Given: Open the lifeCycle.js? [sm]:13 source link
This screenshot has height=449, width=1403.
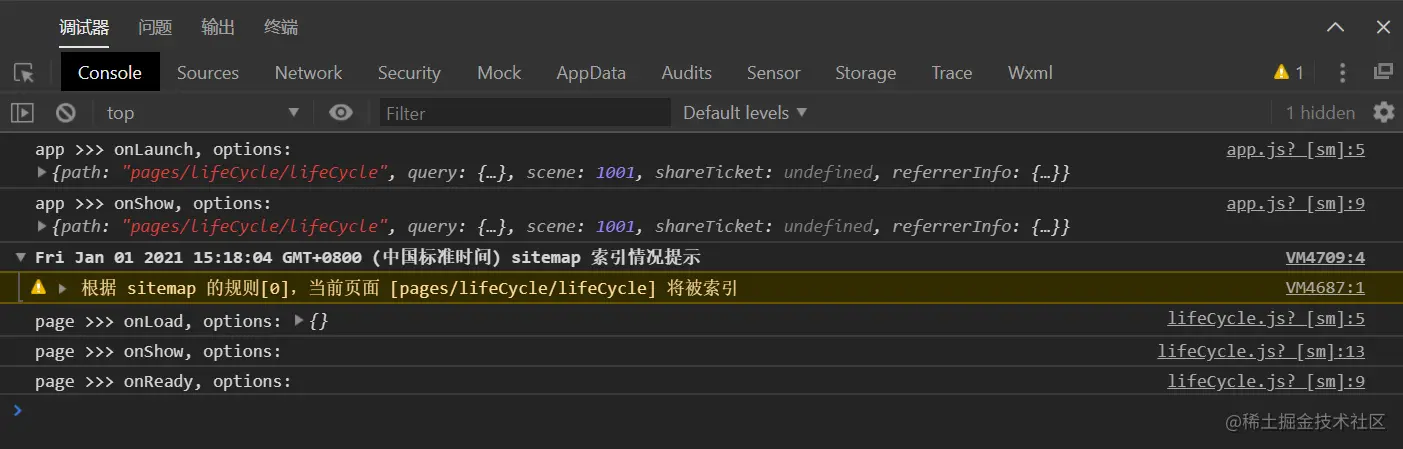Looking at the screenshot, I should [1260, 351].
